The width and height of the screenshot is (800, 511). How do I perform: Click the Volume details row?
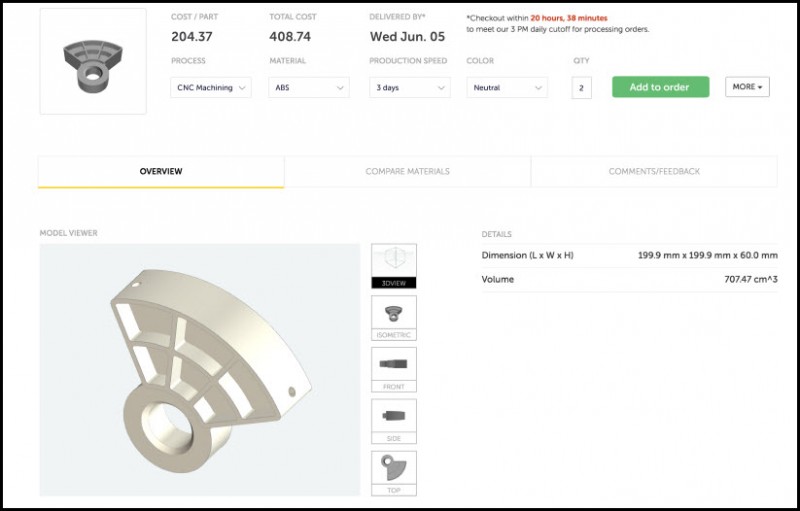tap(628, 280)
